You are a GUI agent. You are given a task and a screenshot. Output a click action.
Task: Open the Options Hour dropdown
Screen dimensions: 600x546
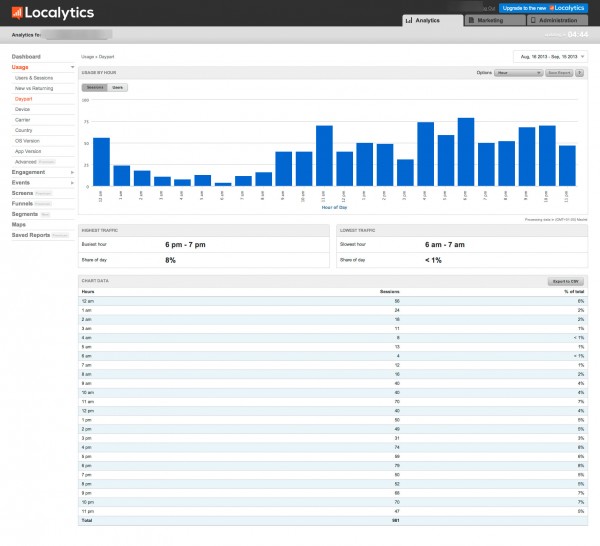pos(518,73)
